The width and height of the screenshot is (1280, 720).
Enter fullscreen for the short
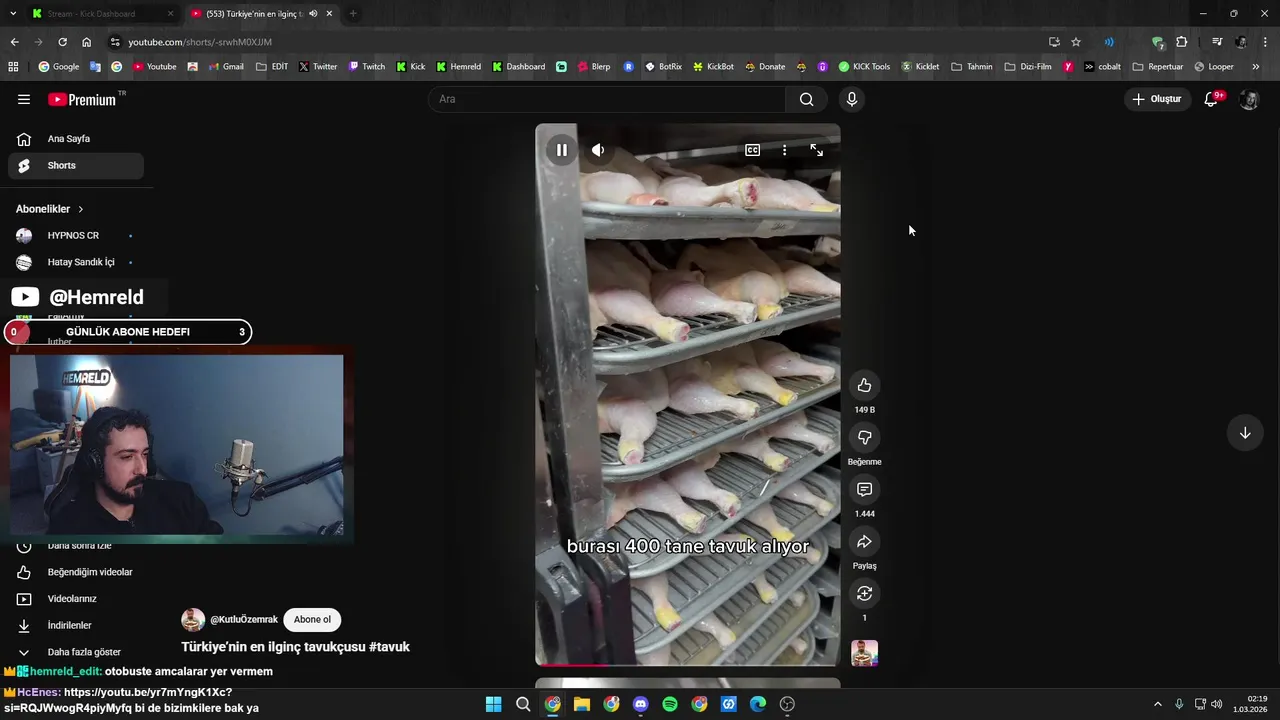pos(816,150)
